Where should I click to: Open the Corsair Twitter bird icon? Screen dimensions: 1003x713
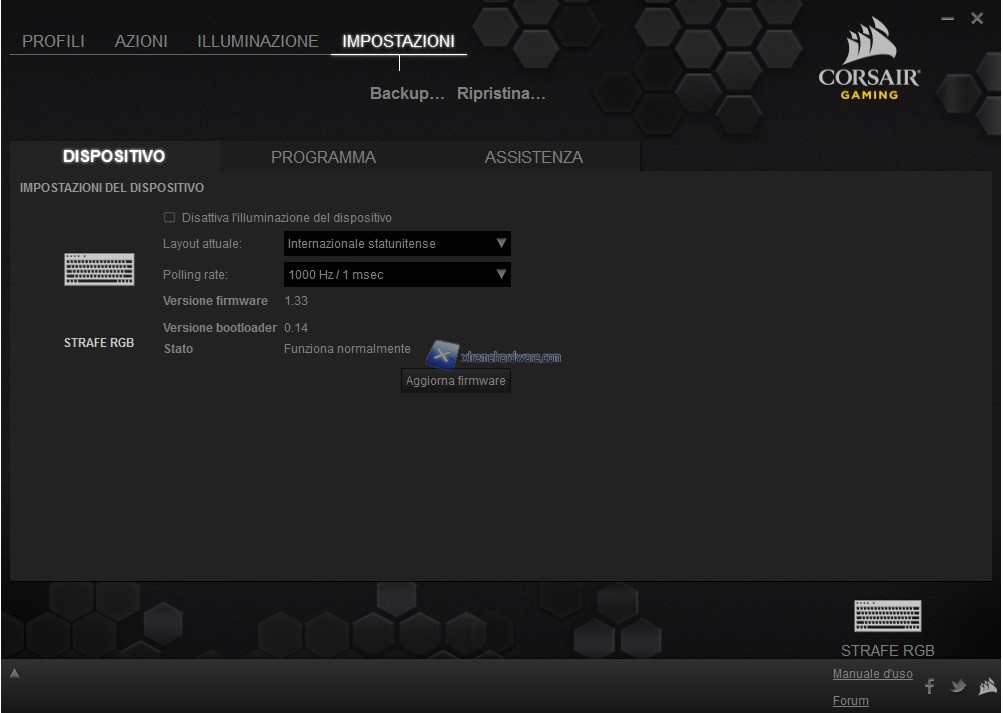point(958,686)
